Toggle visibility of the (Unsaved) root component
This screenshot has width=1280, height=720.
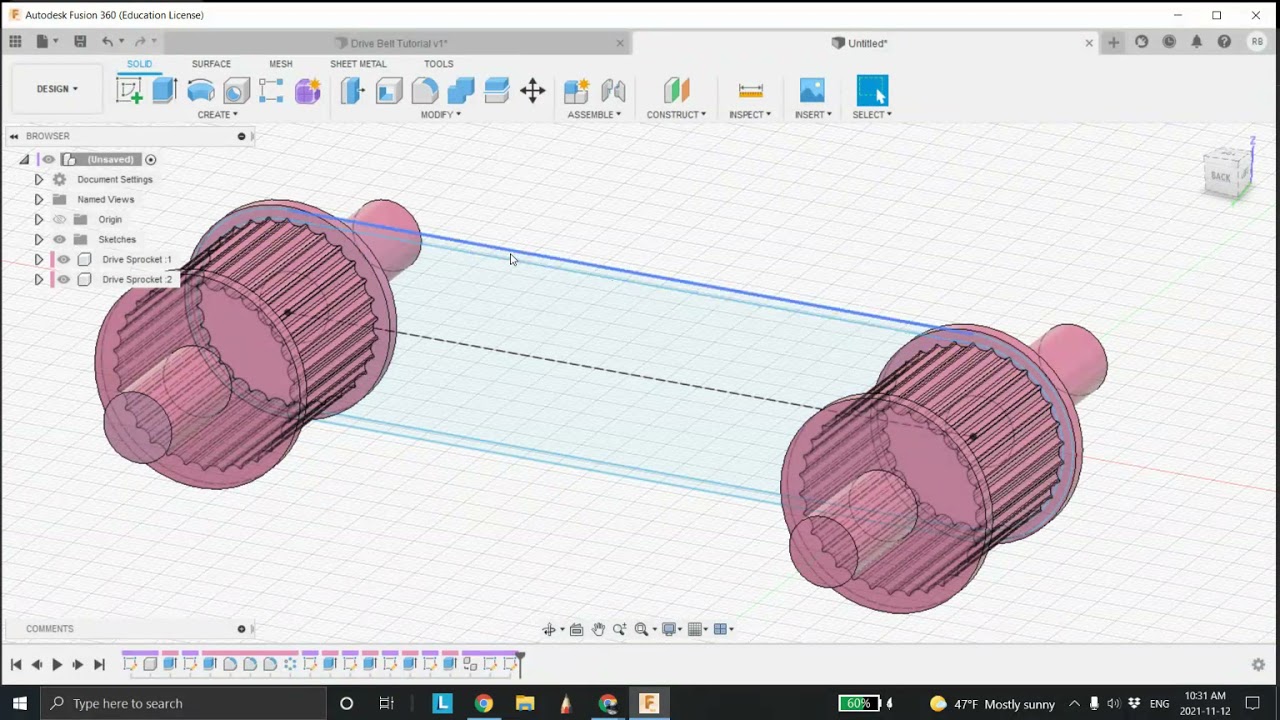48,159
